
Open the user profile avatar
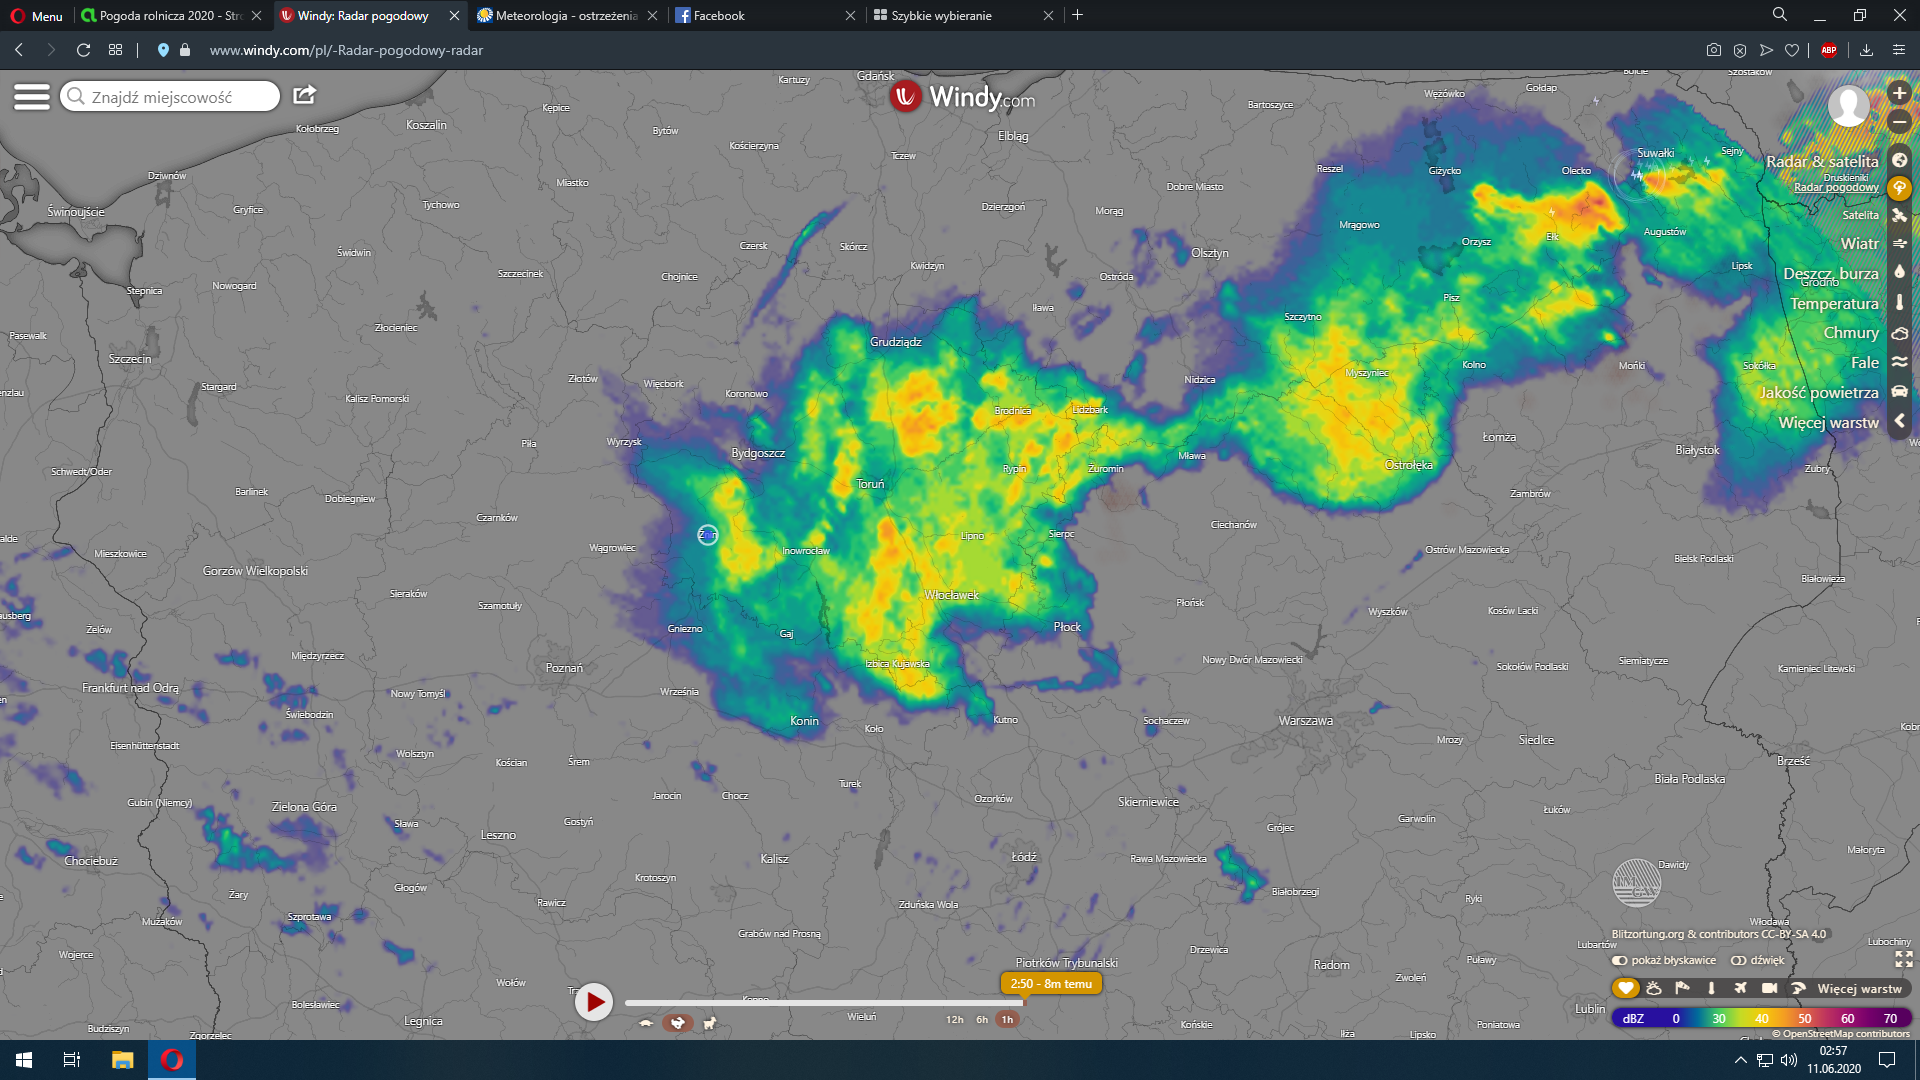1848,106
